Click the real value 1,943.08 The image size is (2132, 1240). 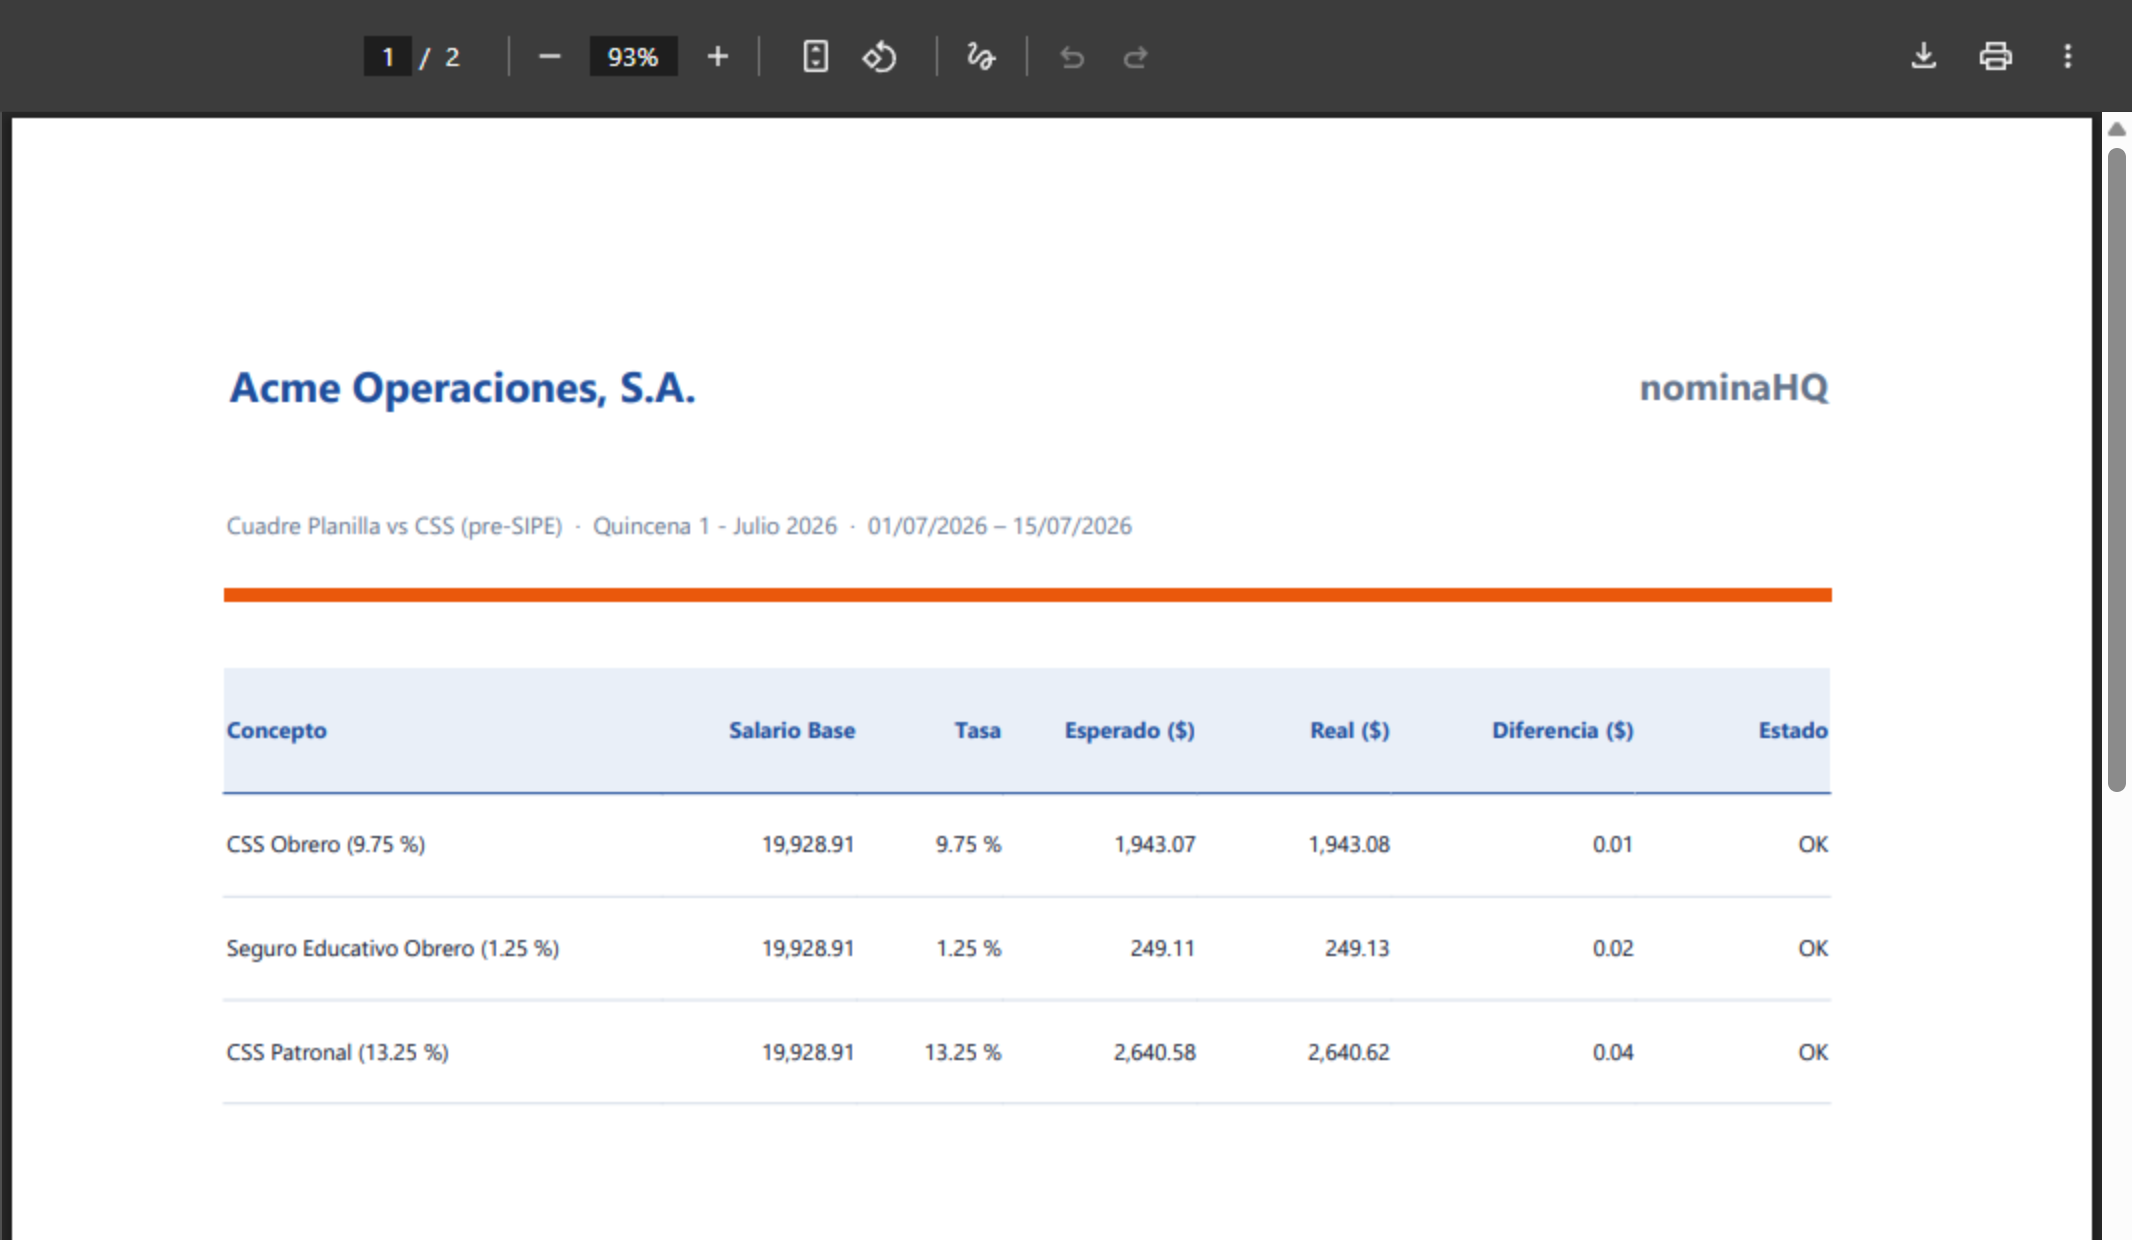(1349, 844)
